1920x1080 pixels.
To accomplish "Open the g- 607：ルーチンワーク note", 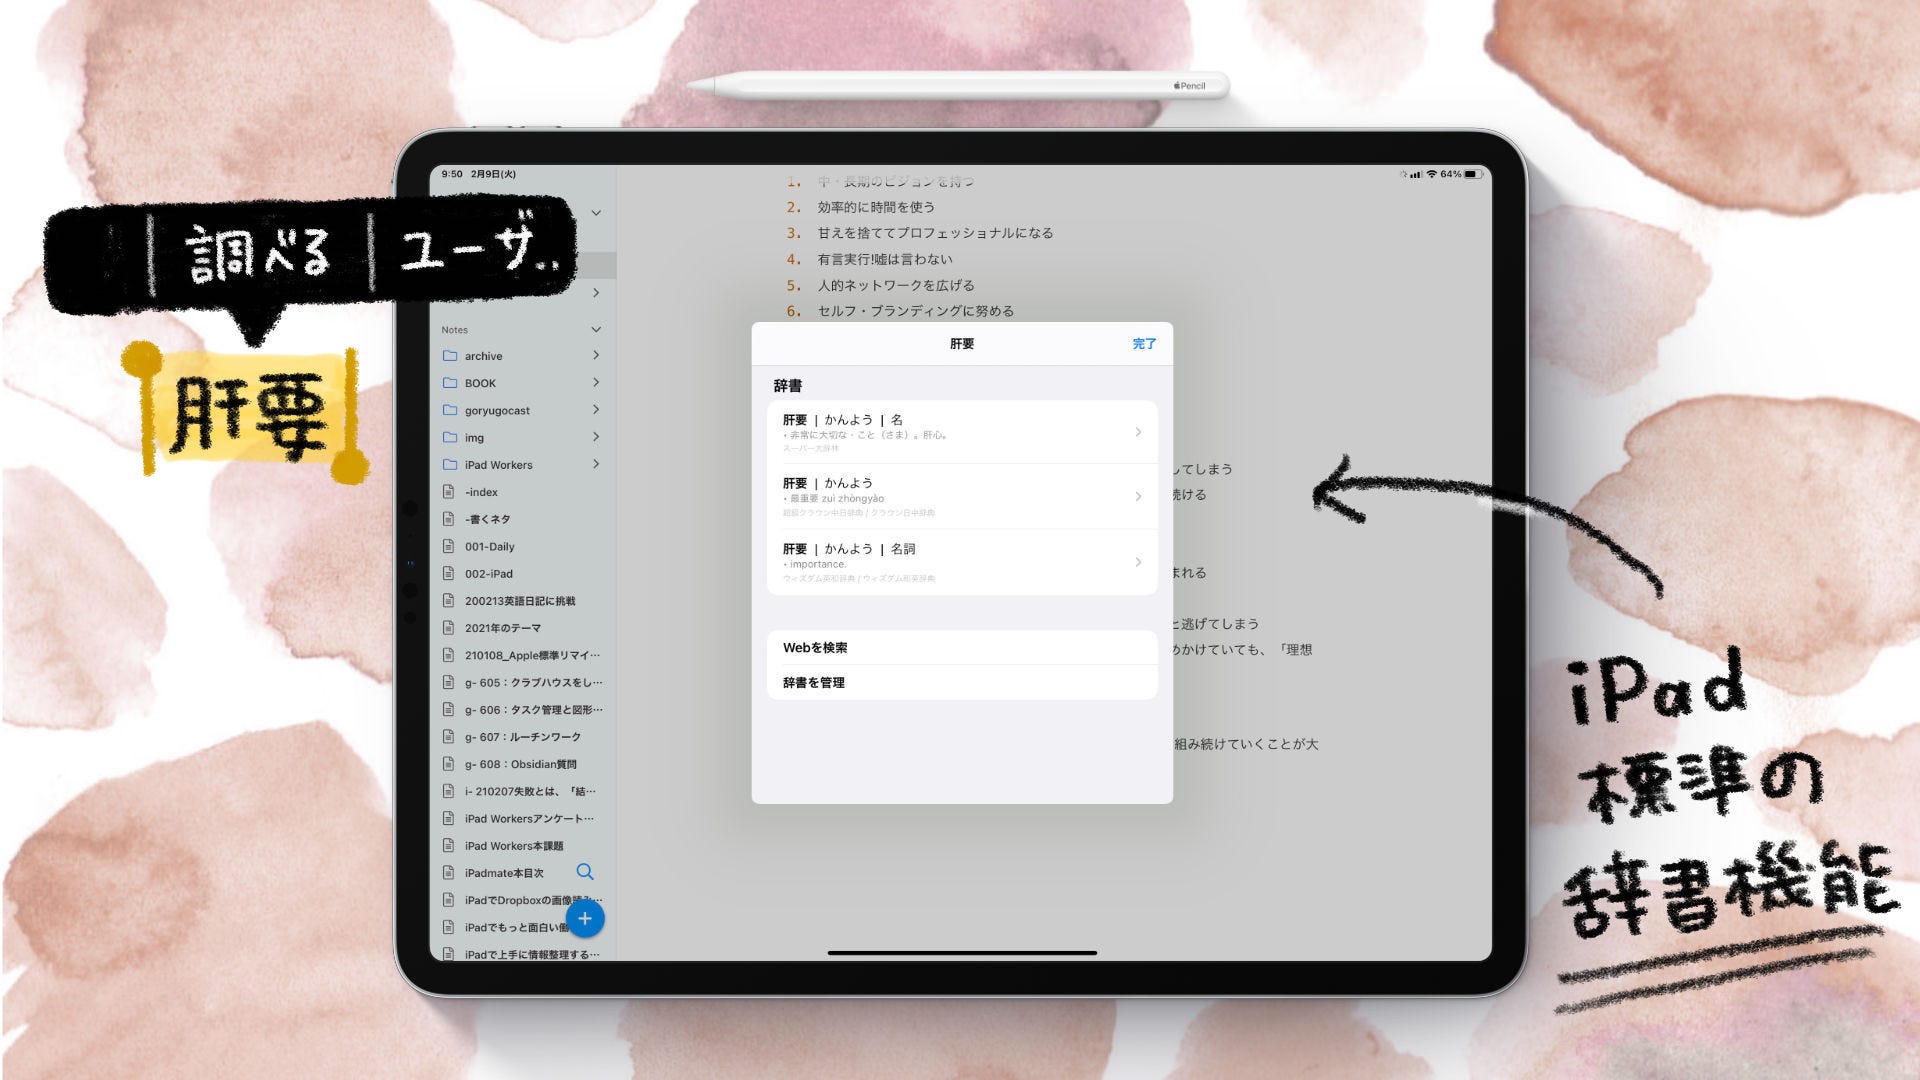I will [522, 737].
